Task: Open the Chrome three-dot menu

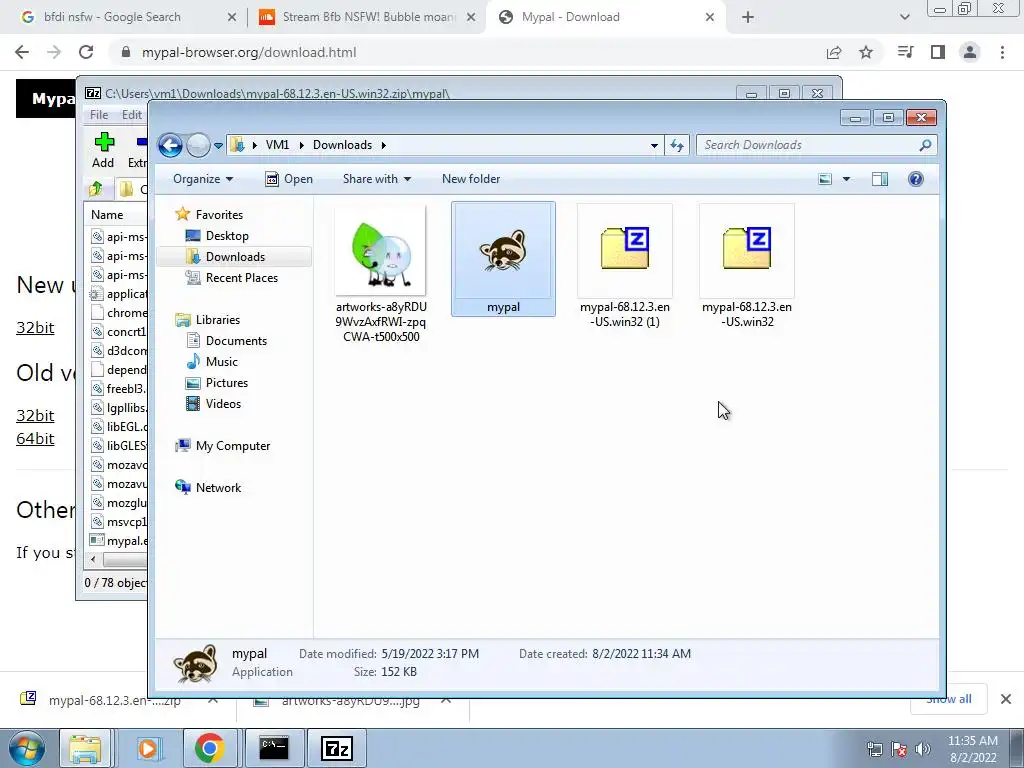Action: tap(1002, 52)
